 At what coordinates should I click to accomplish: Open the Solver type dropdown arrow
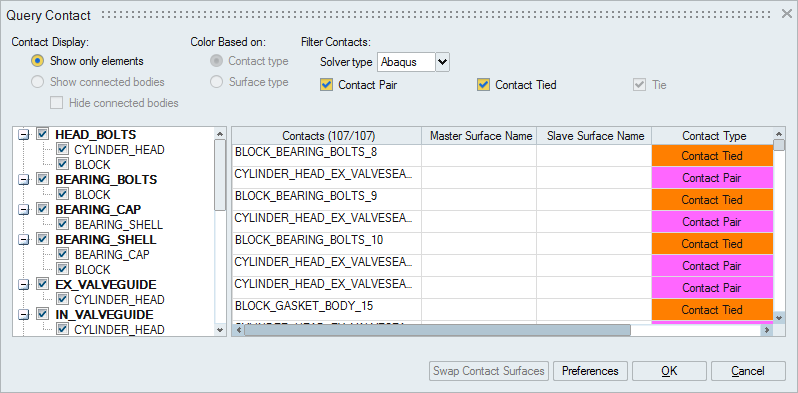443,62
